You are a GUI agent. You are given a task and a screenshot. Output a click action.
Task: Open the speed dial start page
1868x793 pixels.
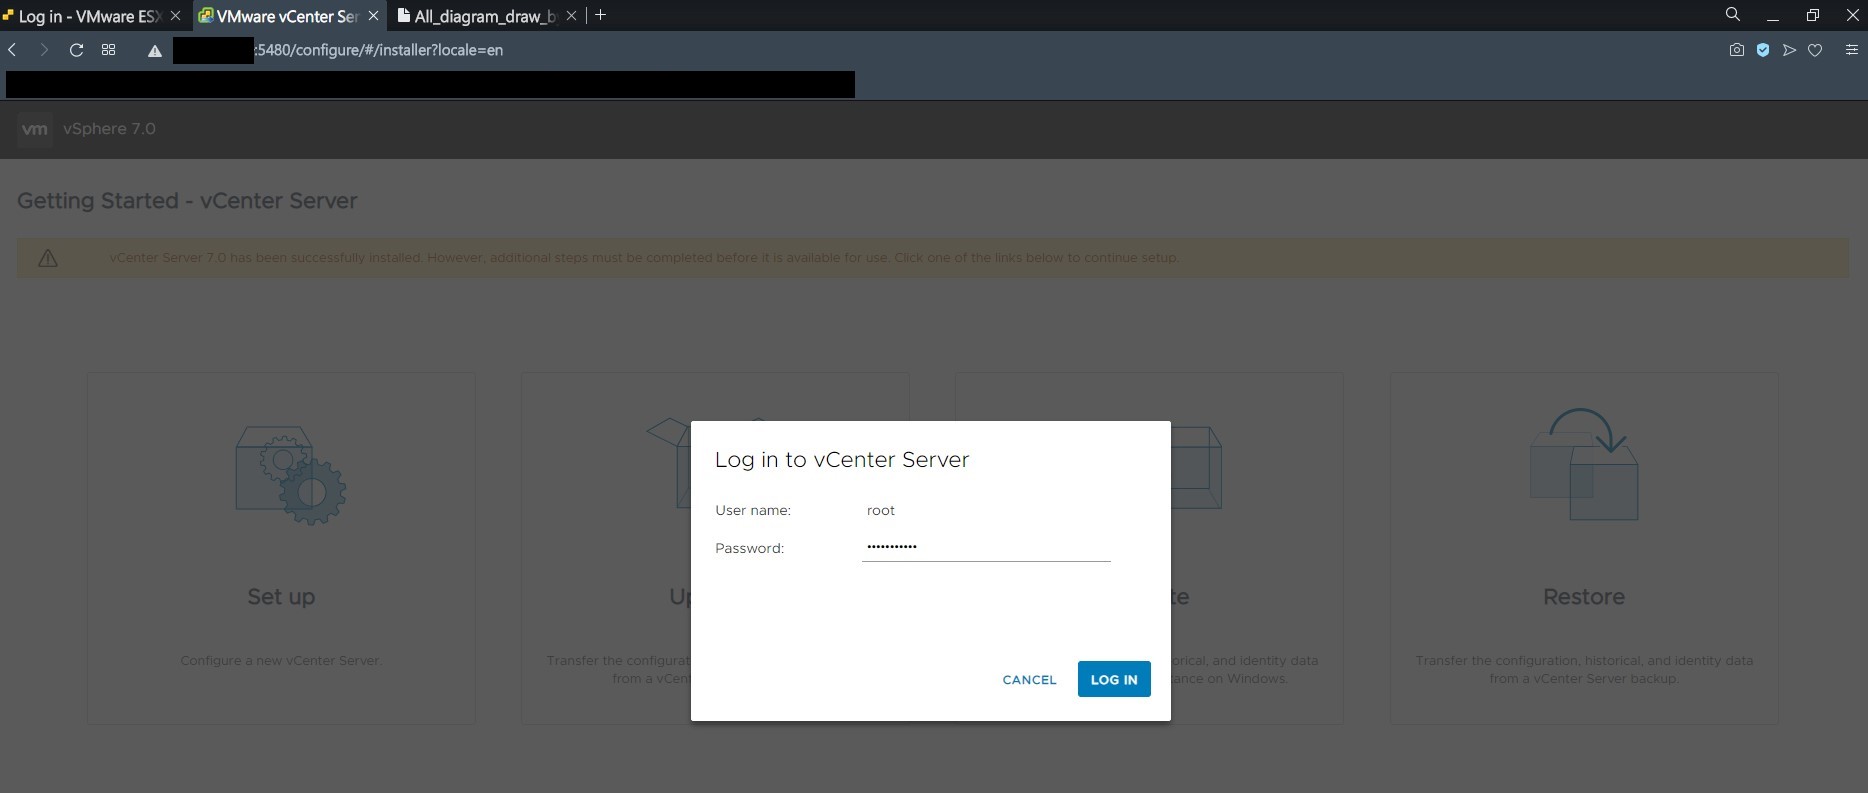coord(108,50)
